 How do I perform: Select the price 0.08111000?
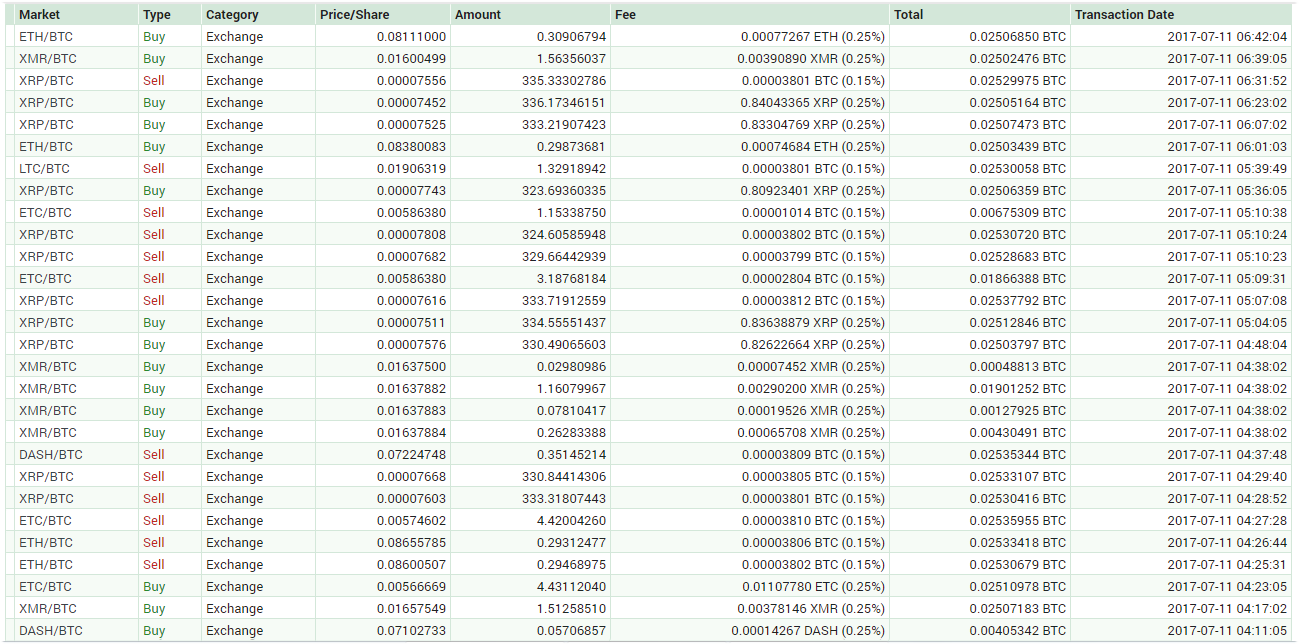(x=411, y=37)
